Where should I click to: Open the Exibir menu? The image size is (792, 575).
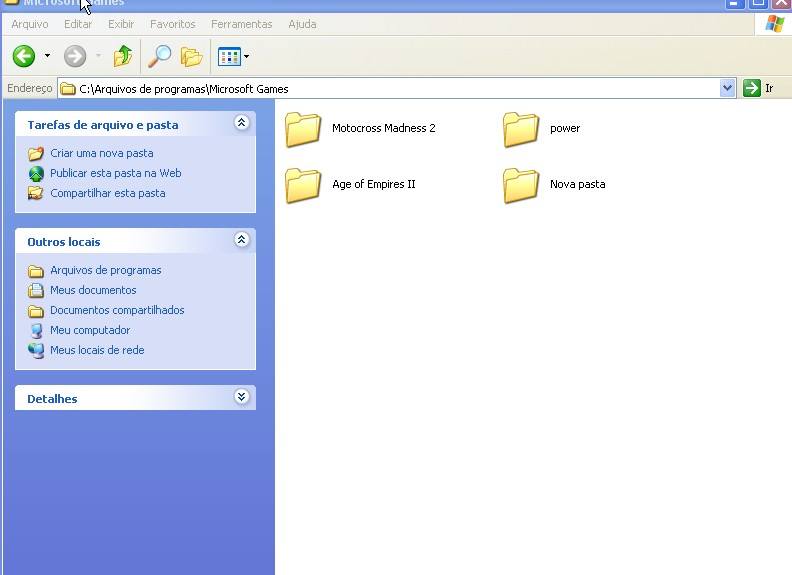coord(121,24)
